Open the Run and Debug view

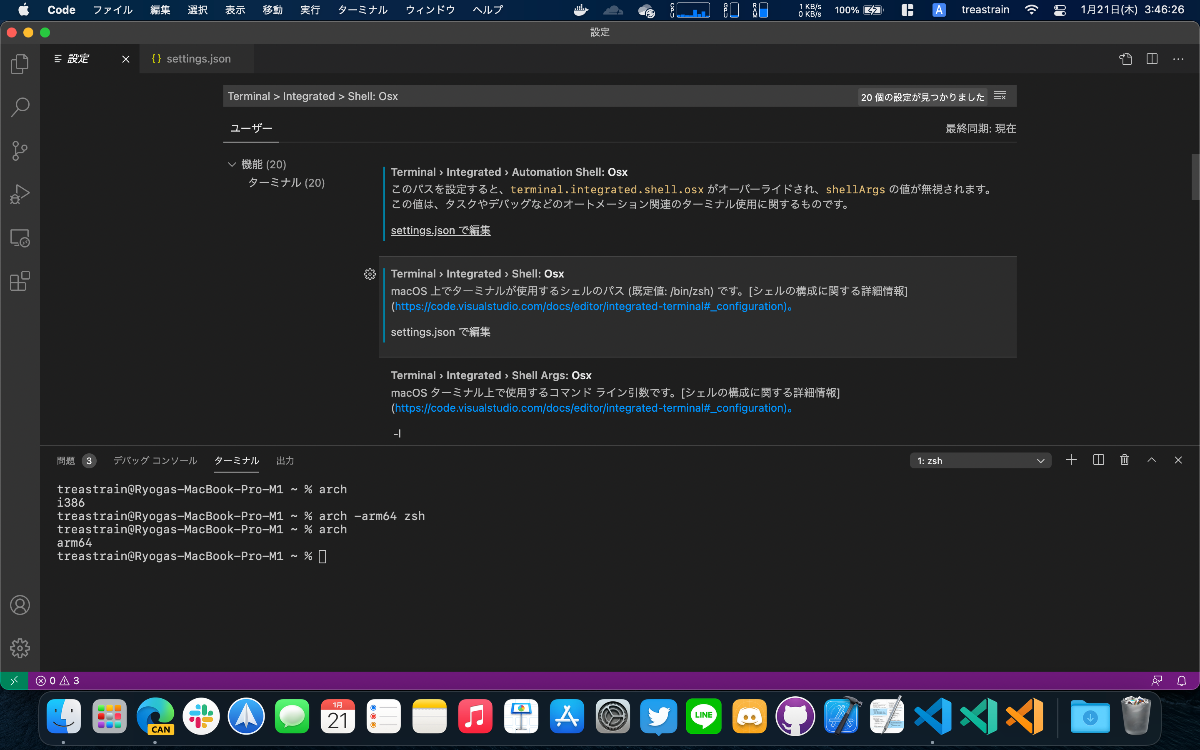19,194
